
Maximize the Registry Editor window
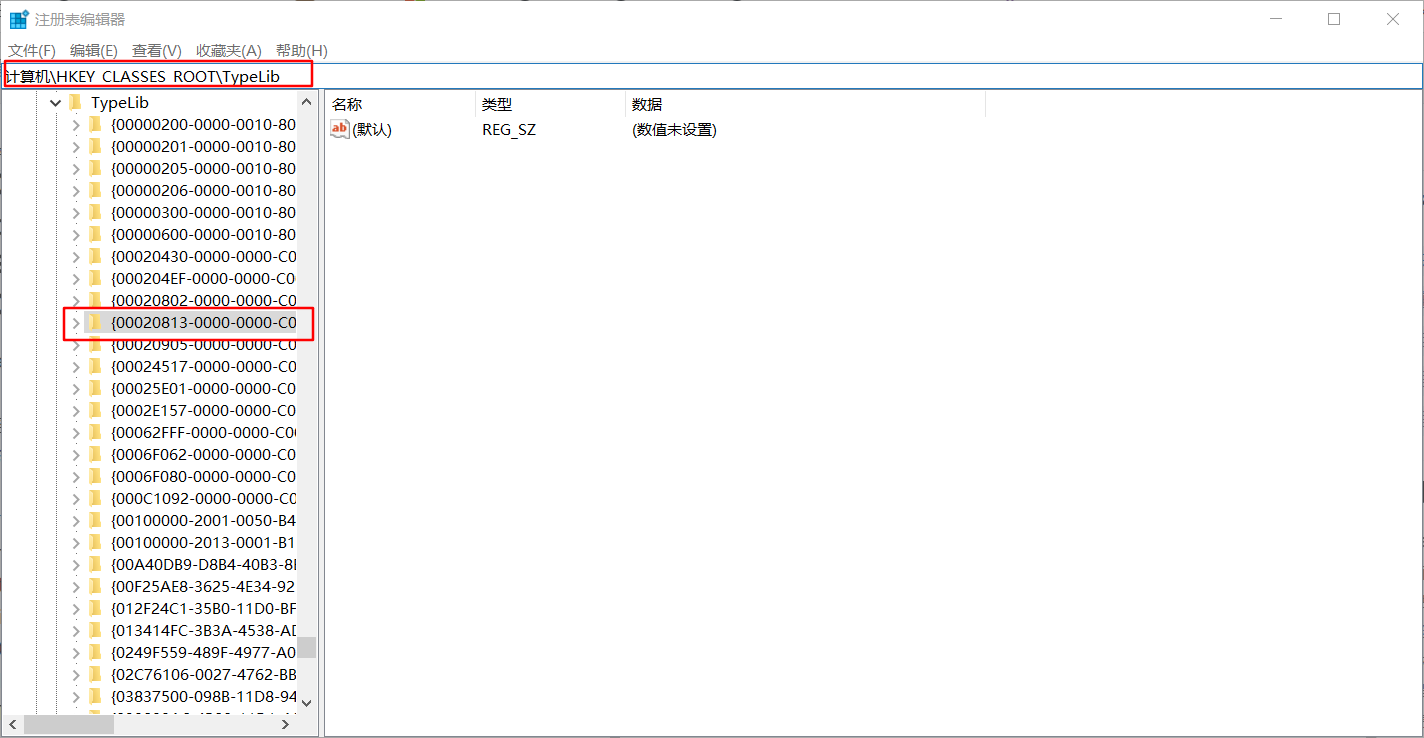(x=1334, y=19)
